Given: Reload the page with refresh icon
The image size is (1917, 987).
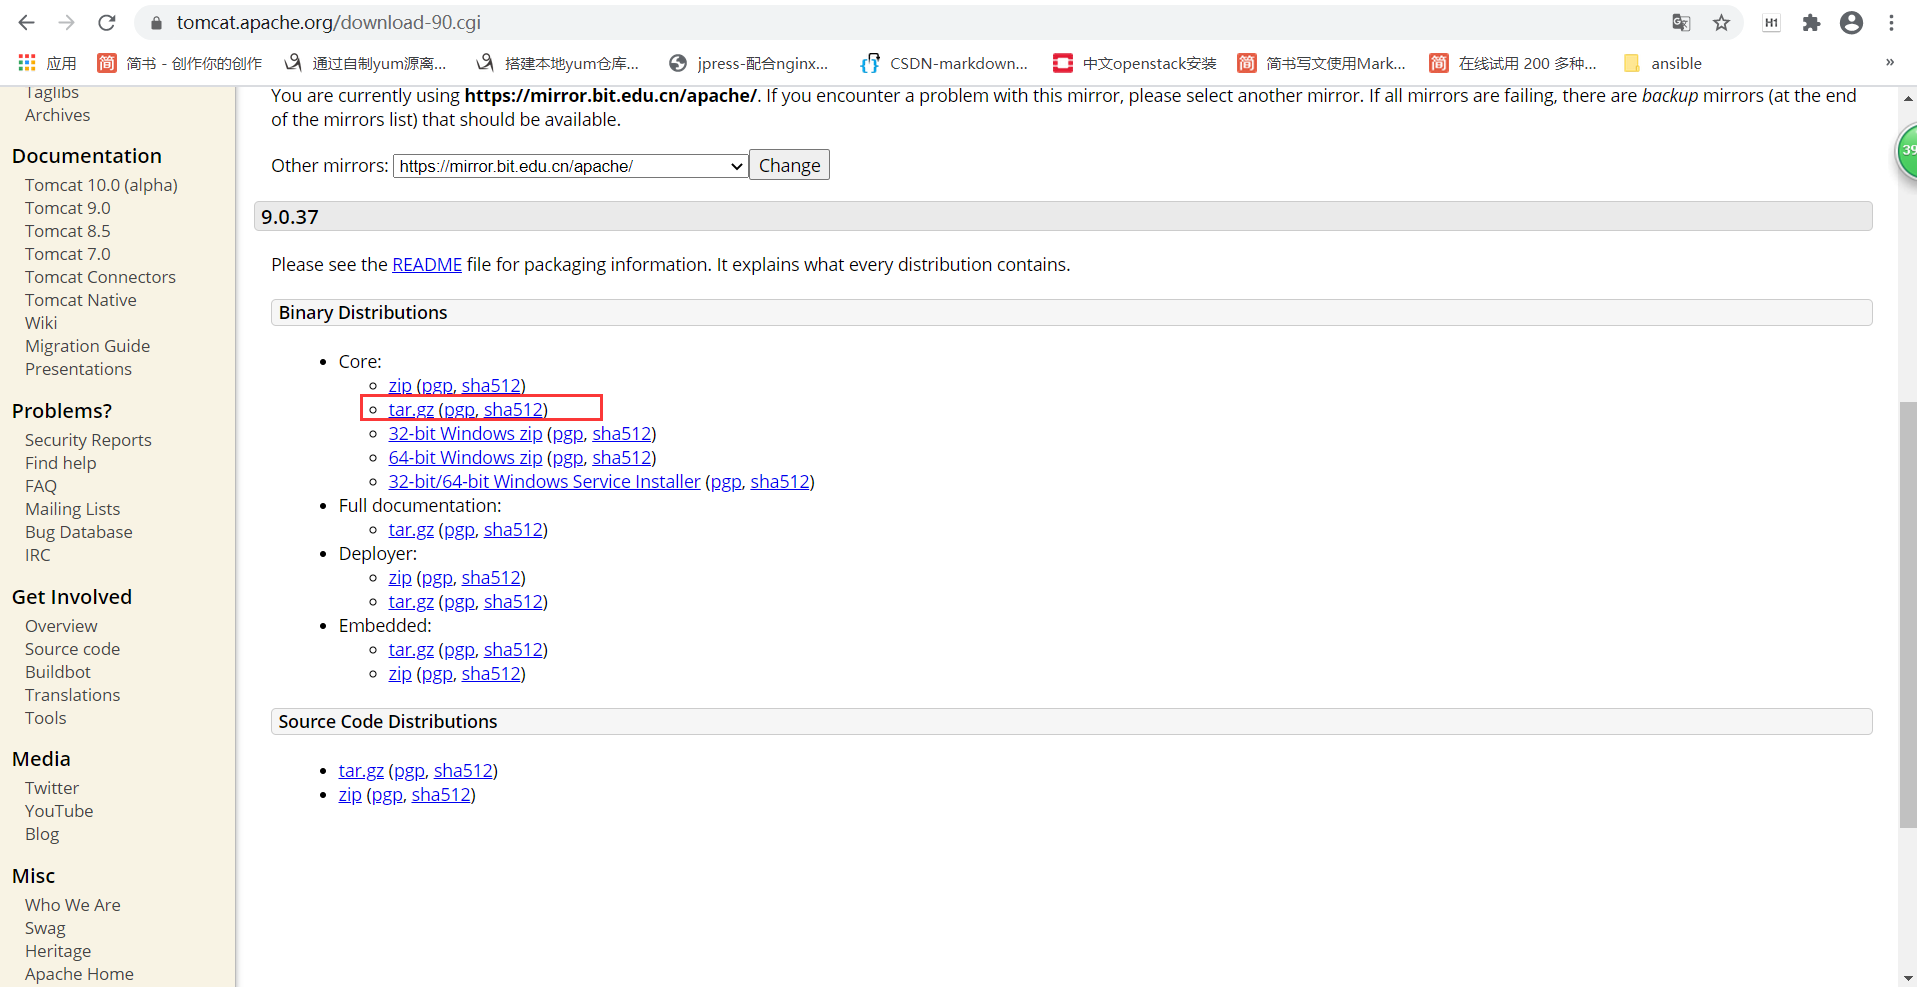Looking at the screenshot, I should (107, 22).
